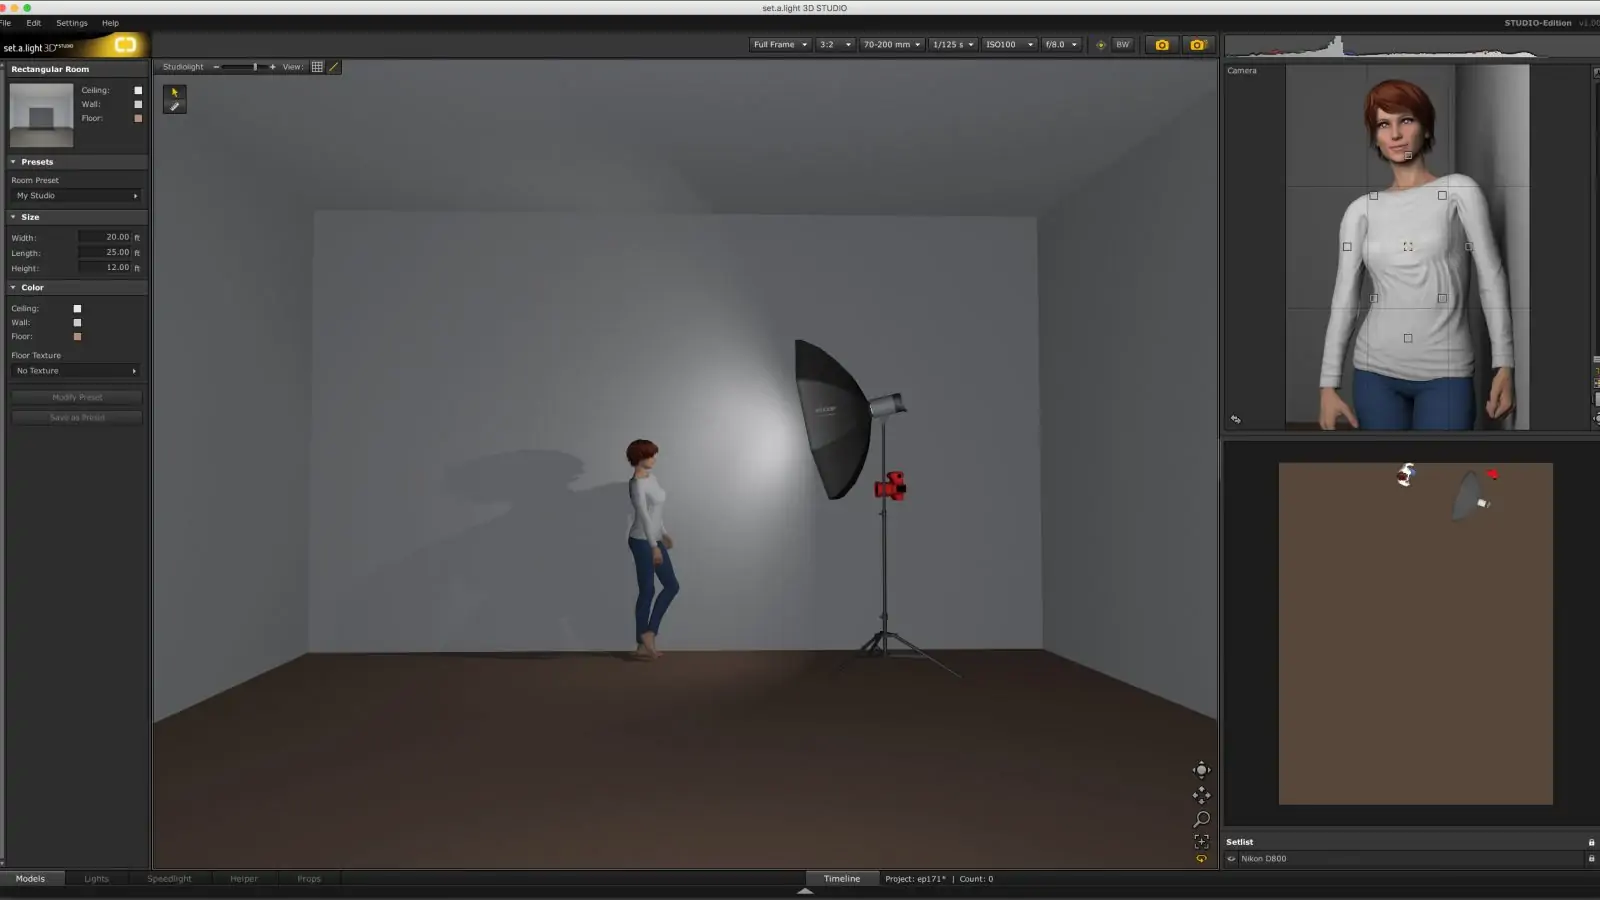Open the f/8.0 aperture dropdown
The height and width of the screenshot is (900, 1600).
[1061, 45]
